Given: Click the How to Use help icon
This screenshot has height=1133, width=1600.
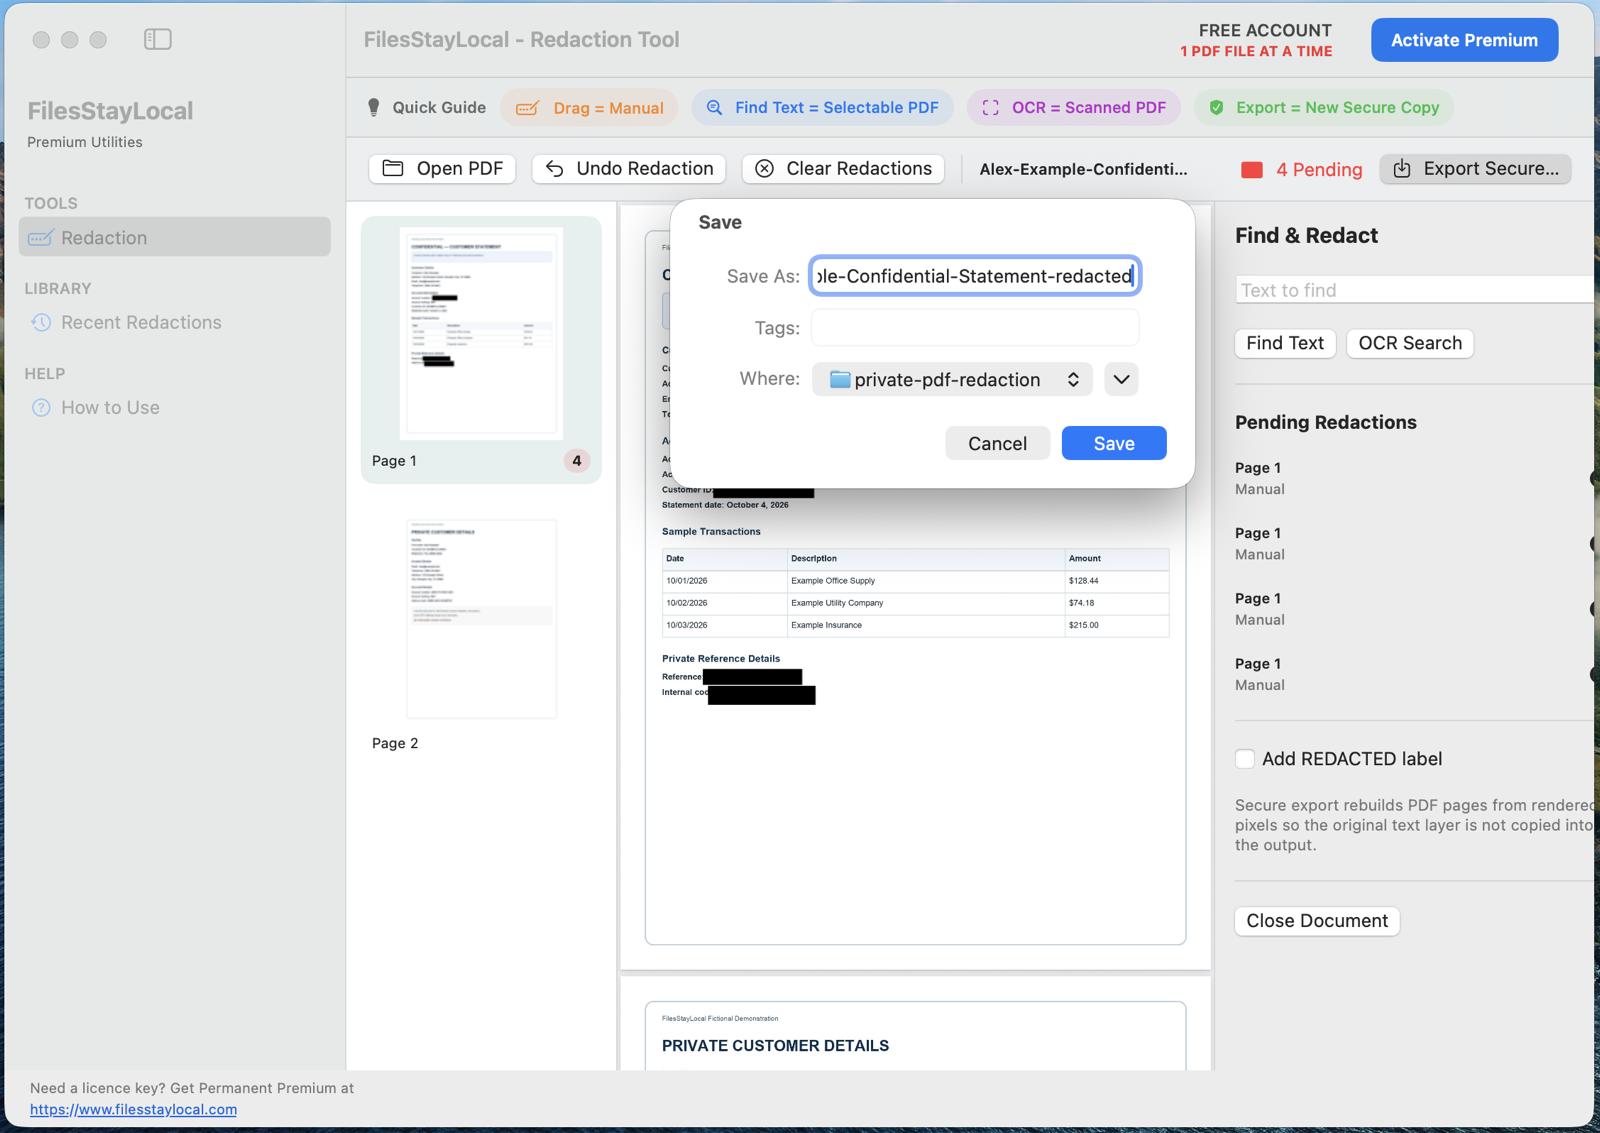Looking at the screenshot, I should coord(41,407).
